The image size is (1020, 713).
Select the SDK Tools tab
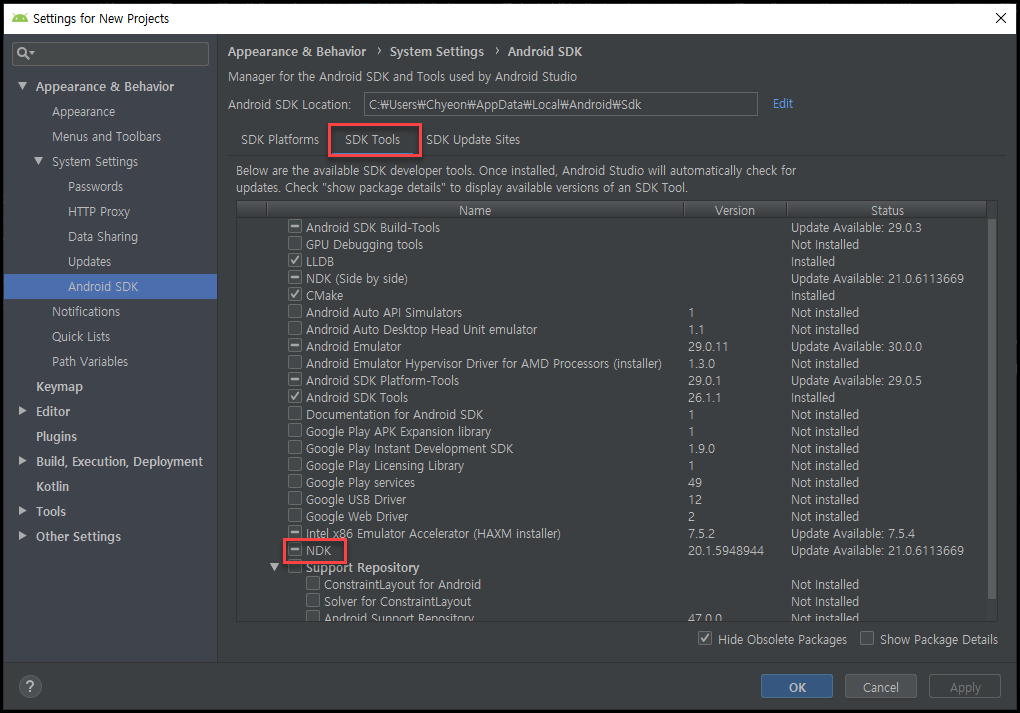[373, 140]
